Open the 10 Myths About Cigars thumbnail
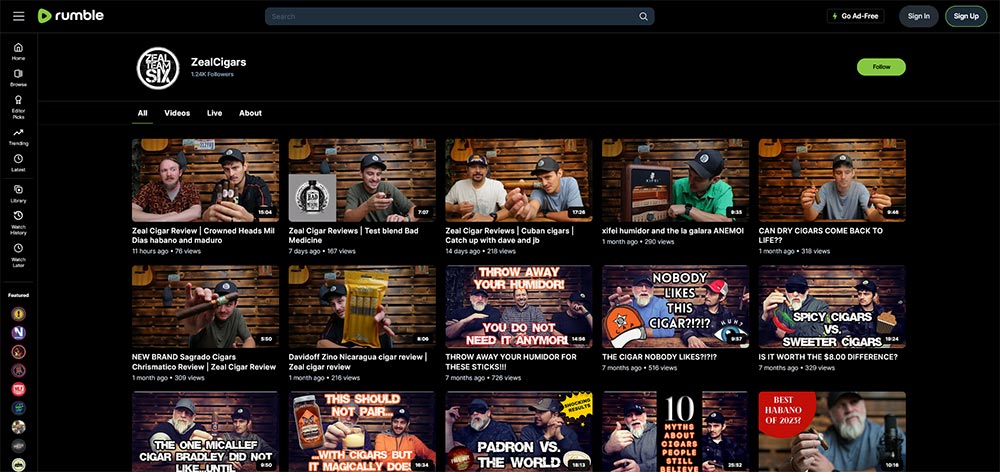Image resolution: width=1000 pixels, height=472 pixels. [675, 432]
